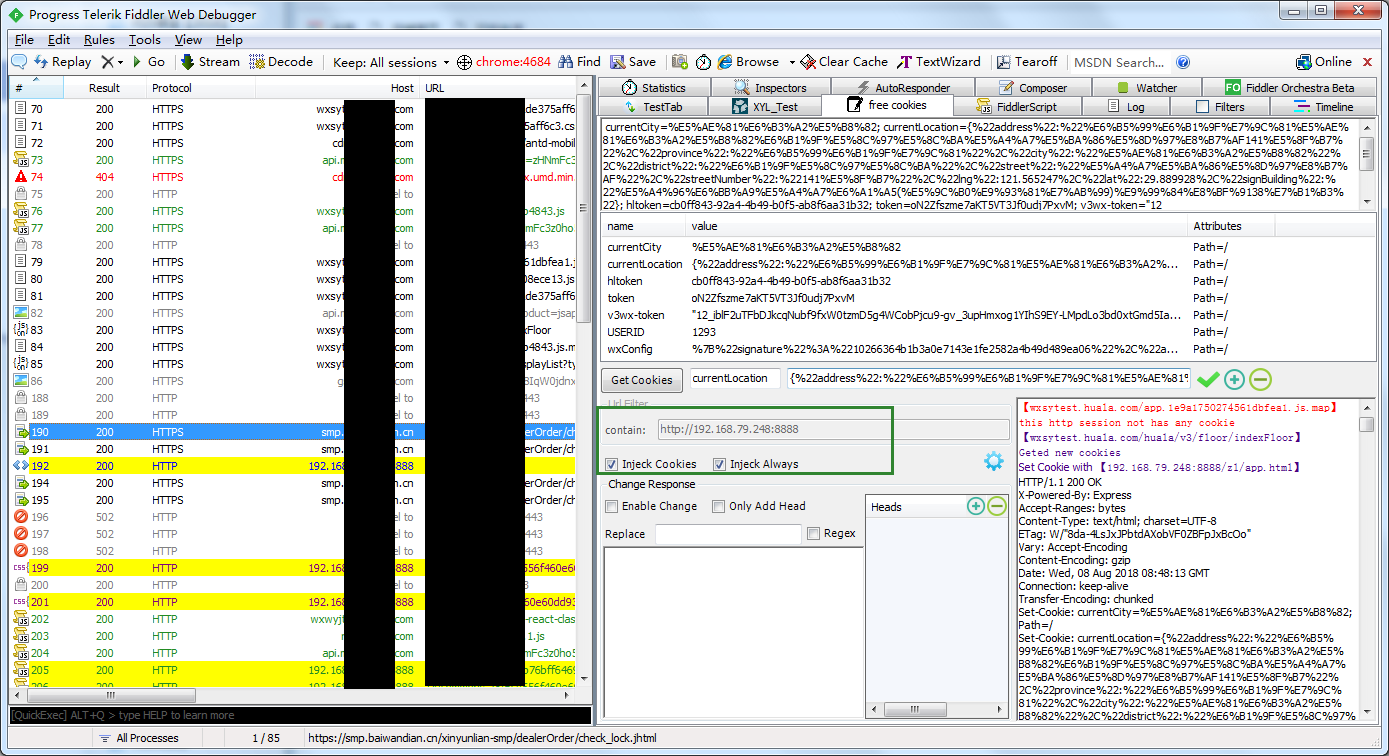Click the camera screenshot toolbar icon
The image size is (1389, 756).
(x=680, y=62)
